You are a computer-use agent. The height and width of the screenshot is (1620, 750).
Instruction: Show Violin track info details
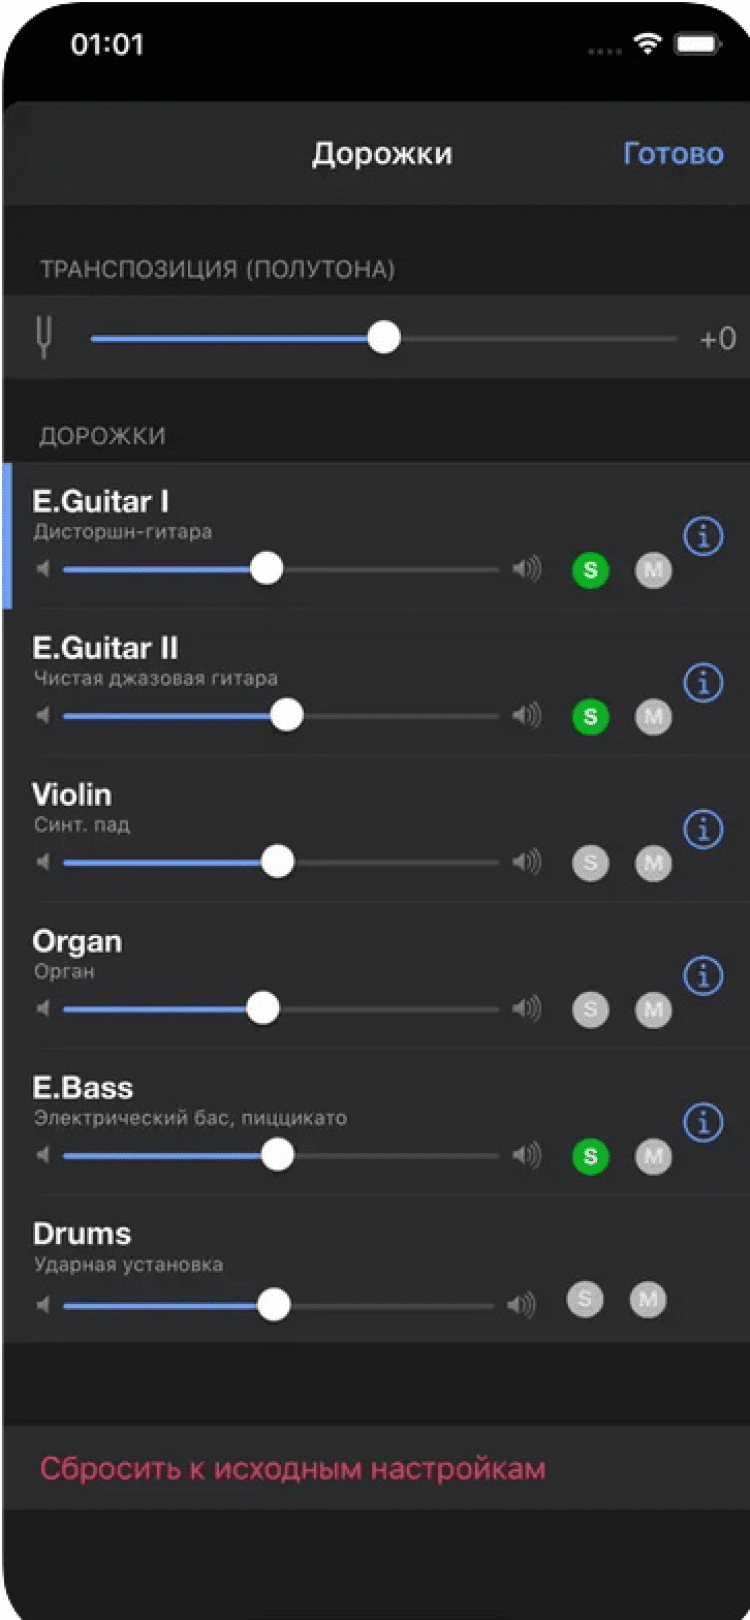(704, 829)
